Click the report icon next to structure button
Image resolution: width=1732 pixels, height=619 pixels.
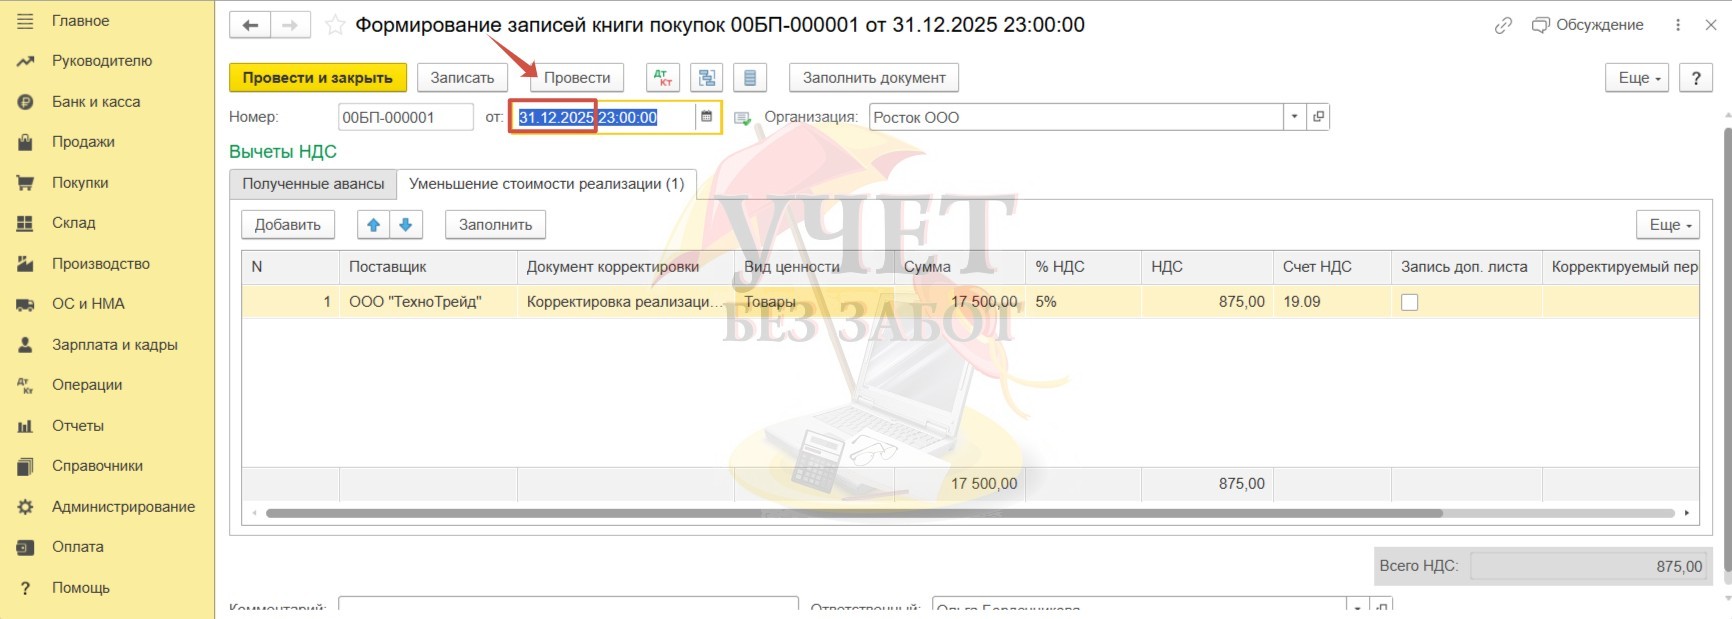click(750, 78)
